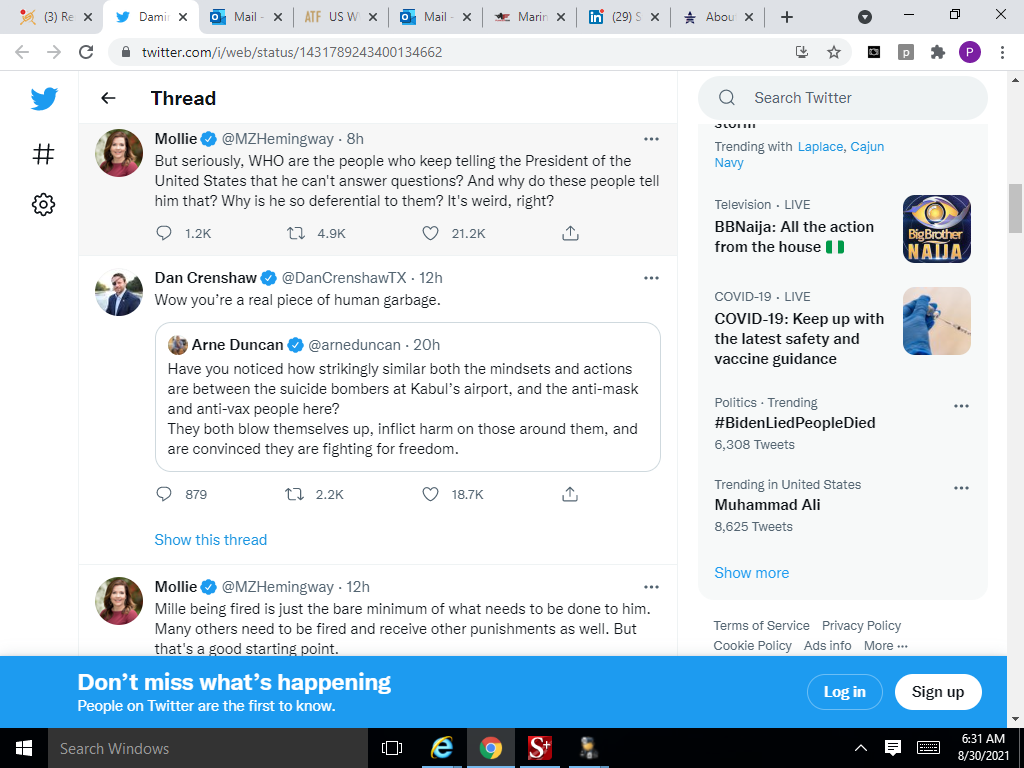Bookmark this page with the star icon
Image resolution: width=1024 pixels, height=768 pixels.
coord(834,52)
